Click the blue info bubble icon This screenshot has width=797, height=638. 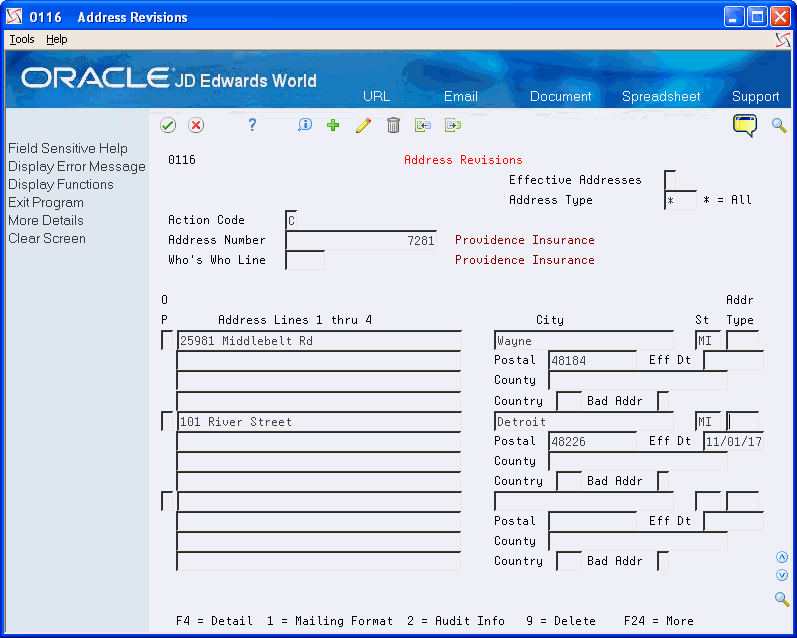304,125
